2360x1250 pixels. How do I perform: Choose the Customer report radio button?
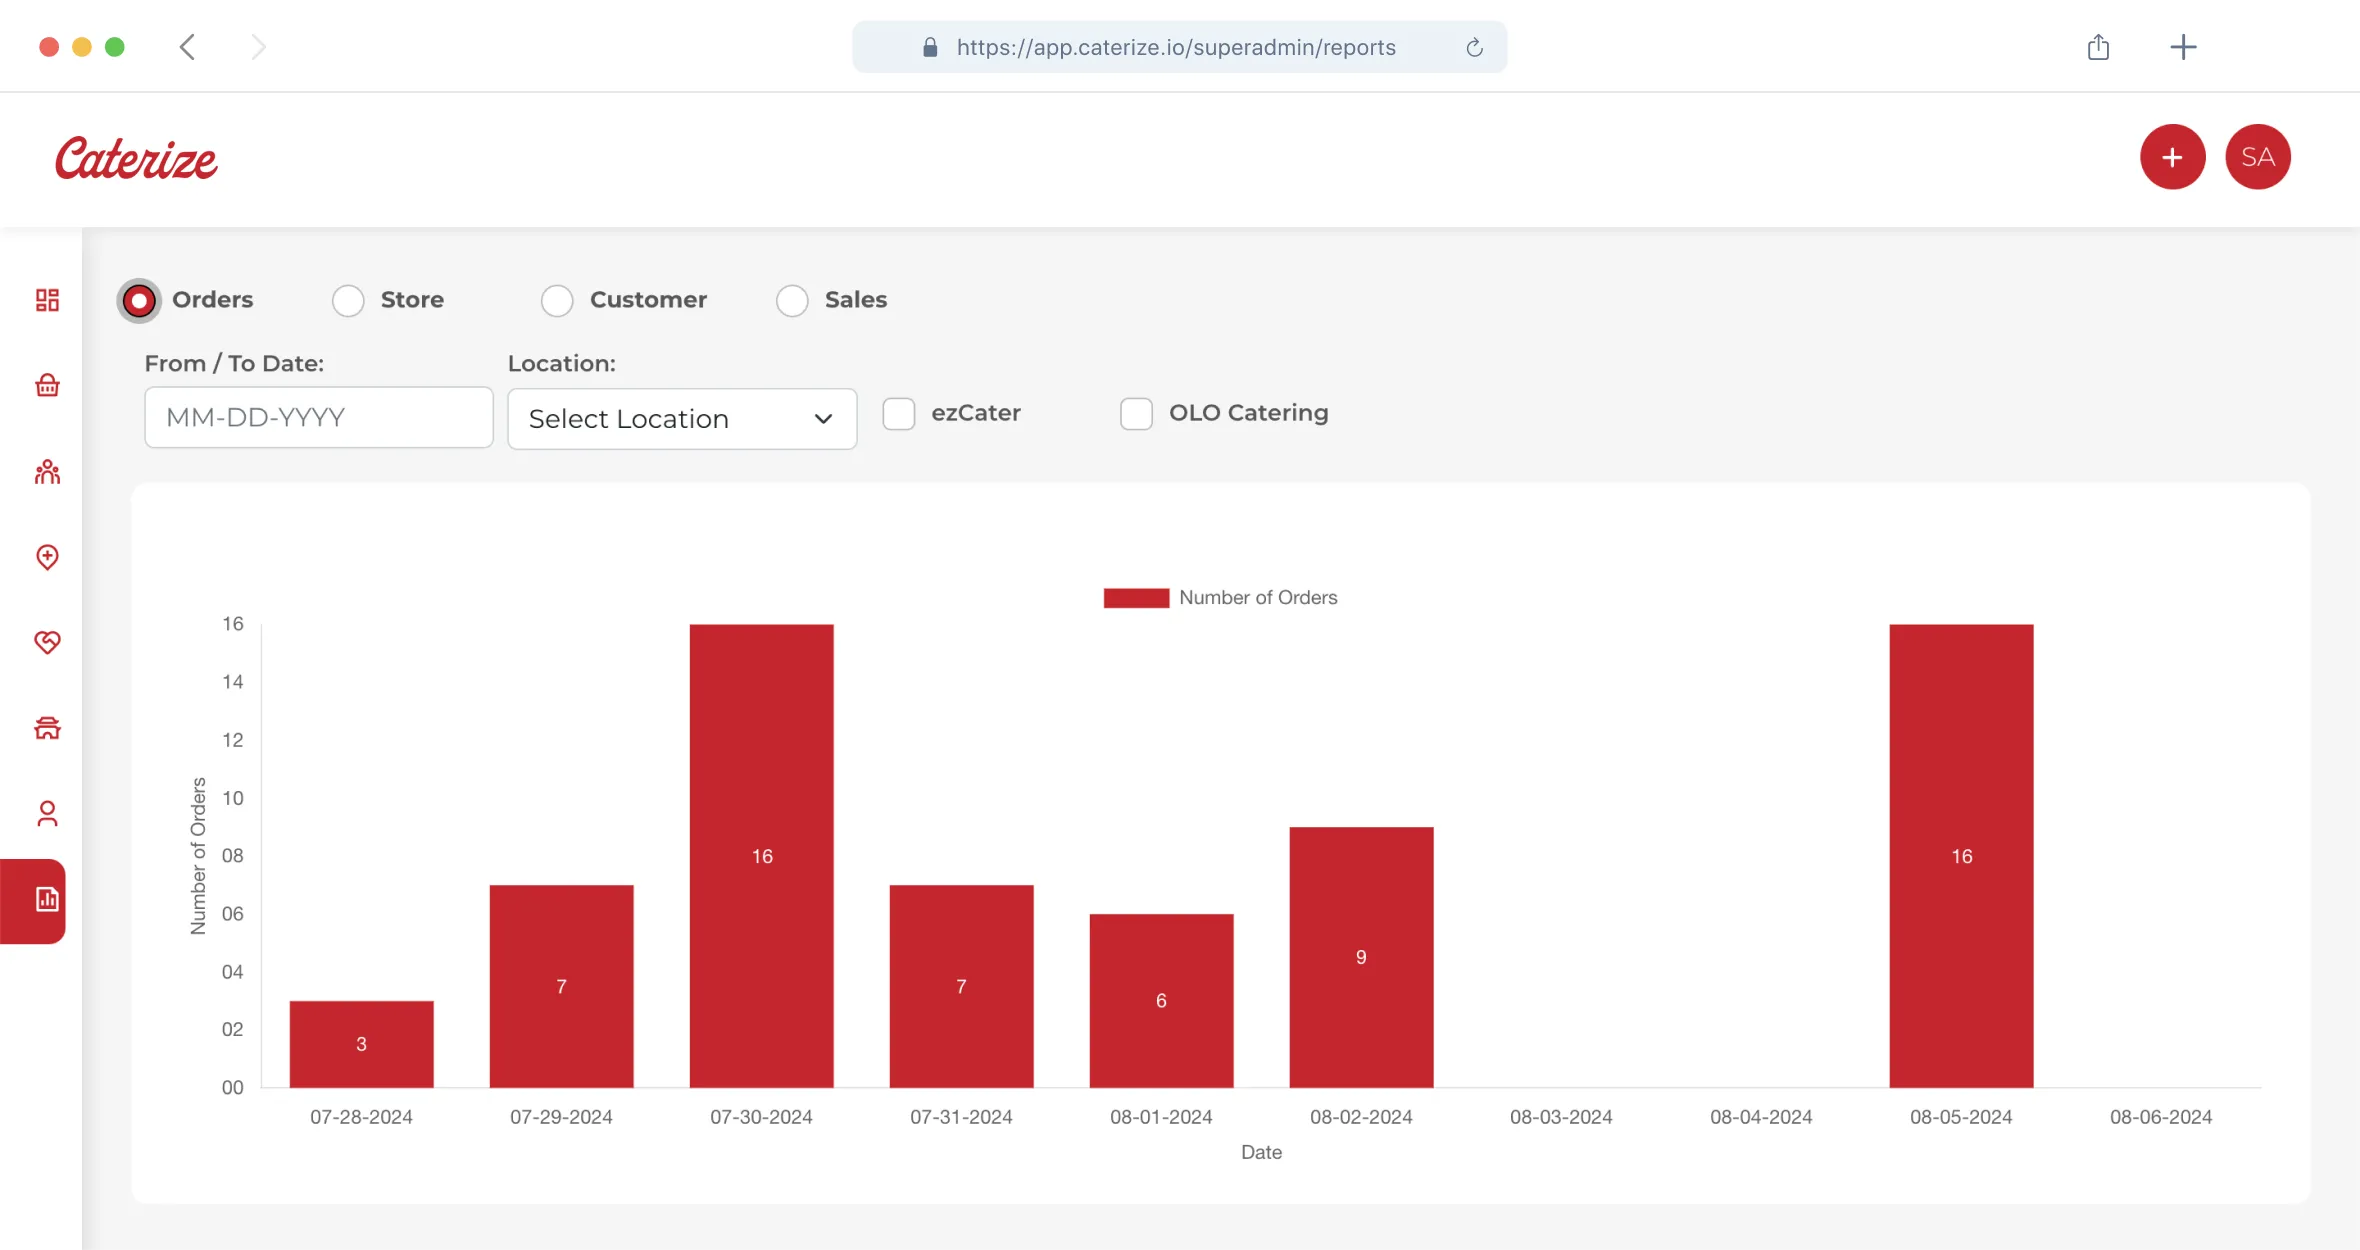tap(557, 300)
